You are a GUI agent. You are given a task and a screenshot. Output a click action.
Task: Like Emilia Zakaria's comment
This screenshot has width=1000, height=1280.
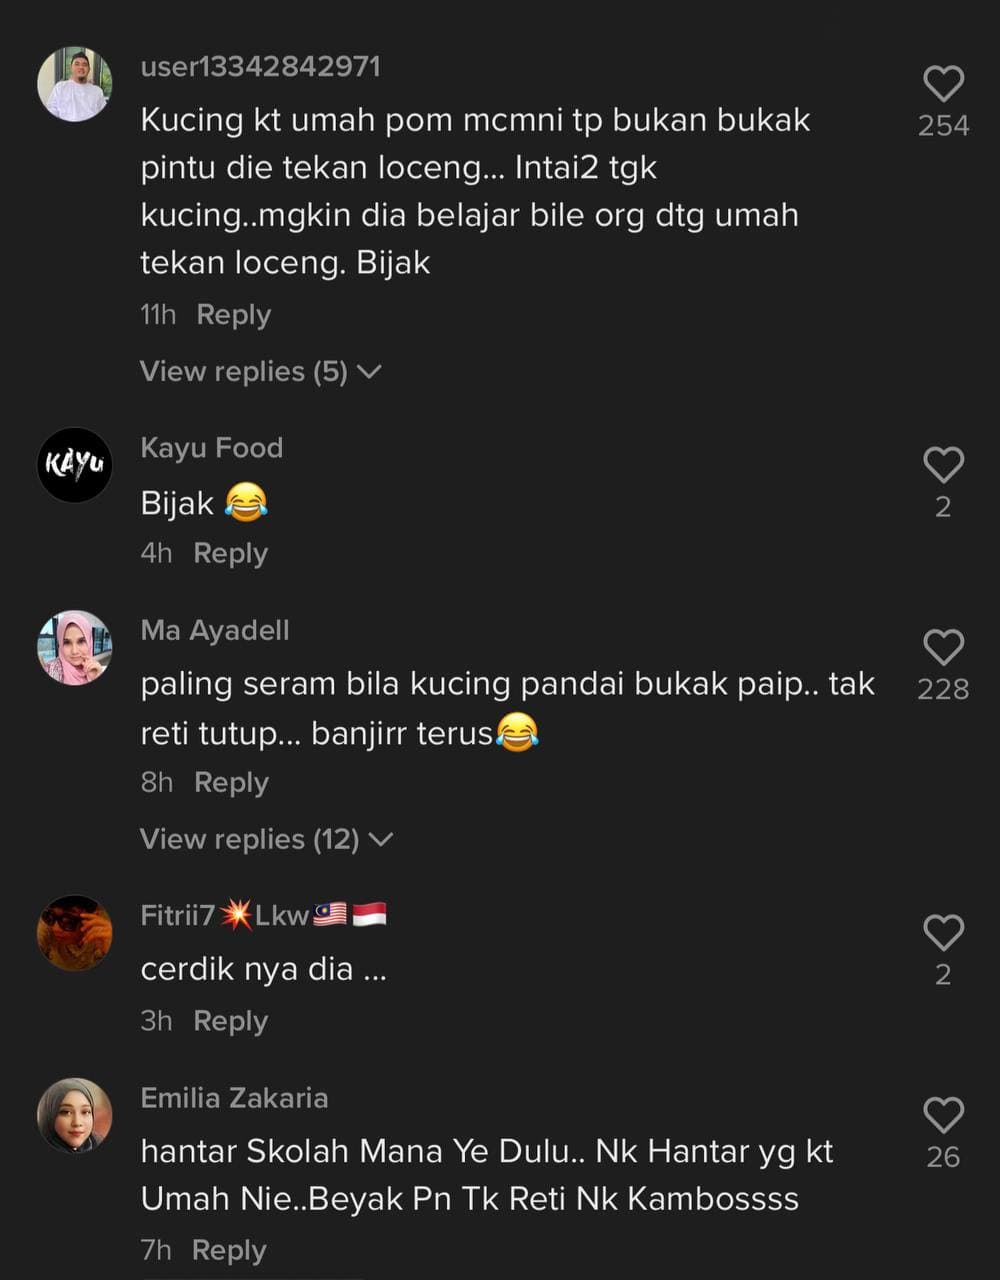pyautogui.click(x=943, y=1115)
